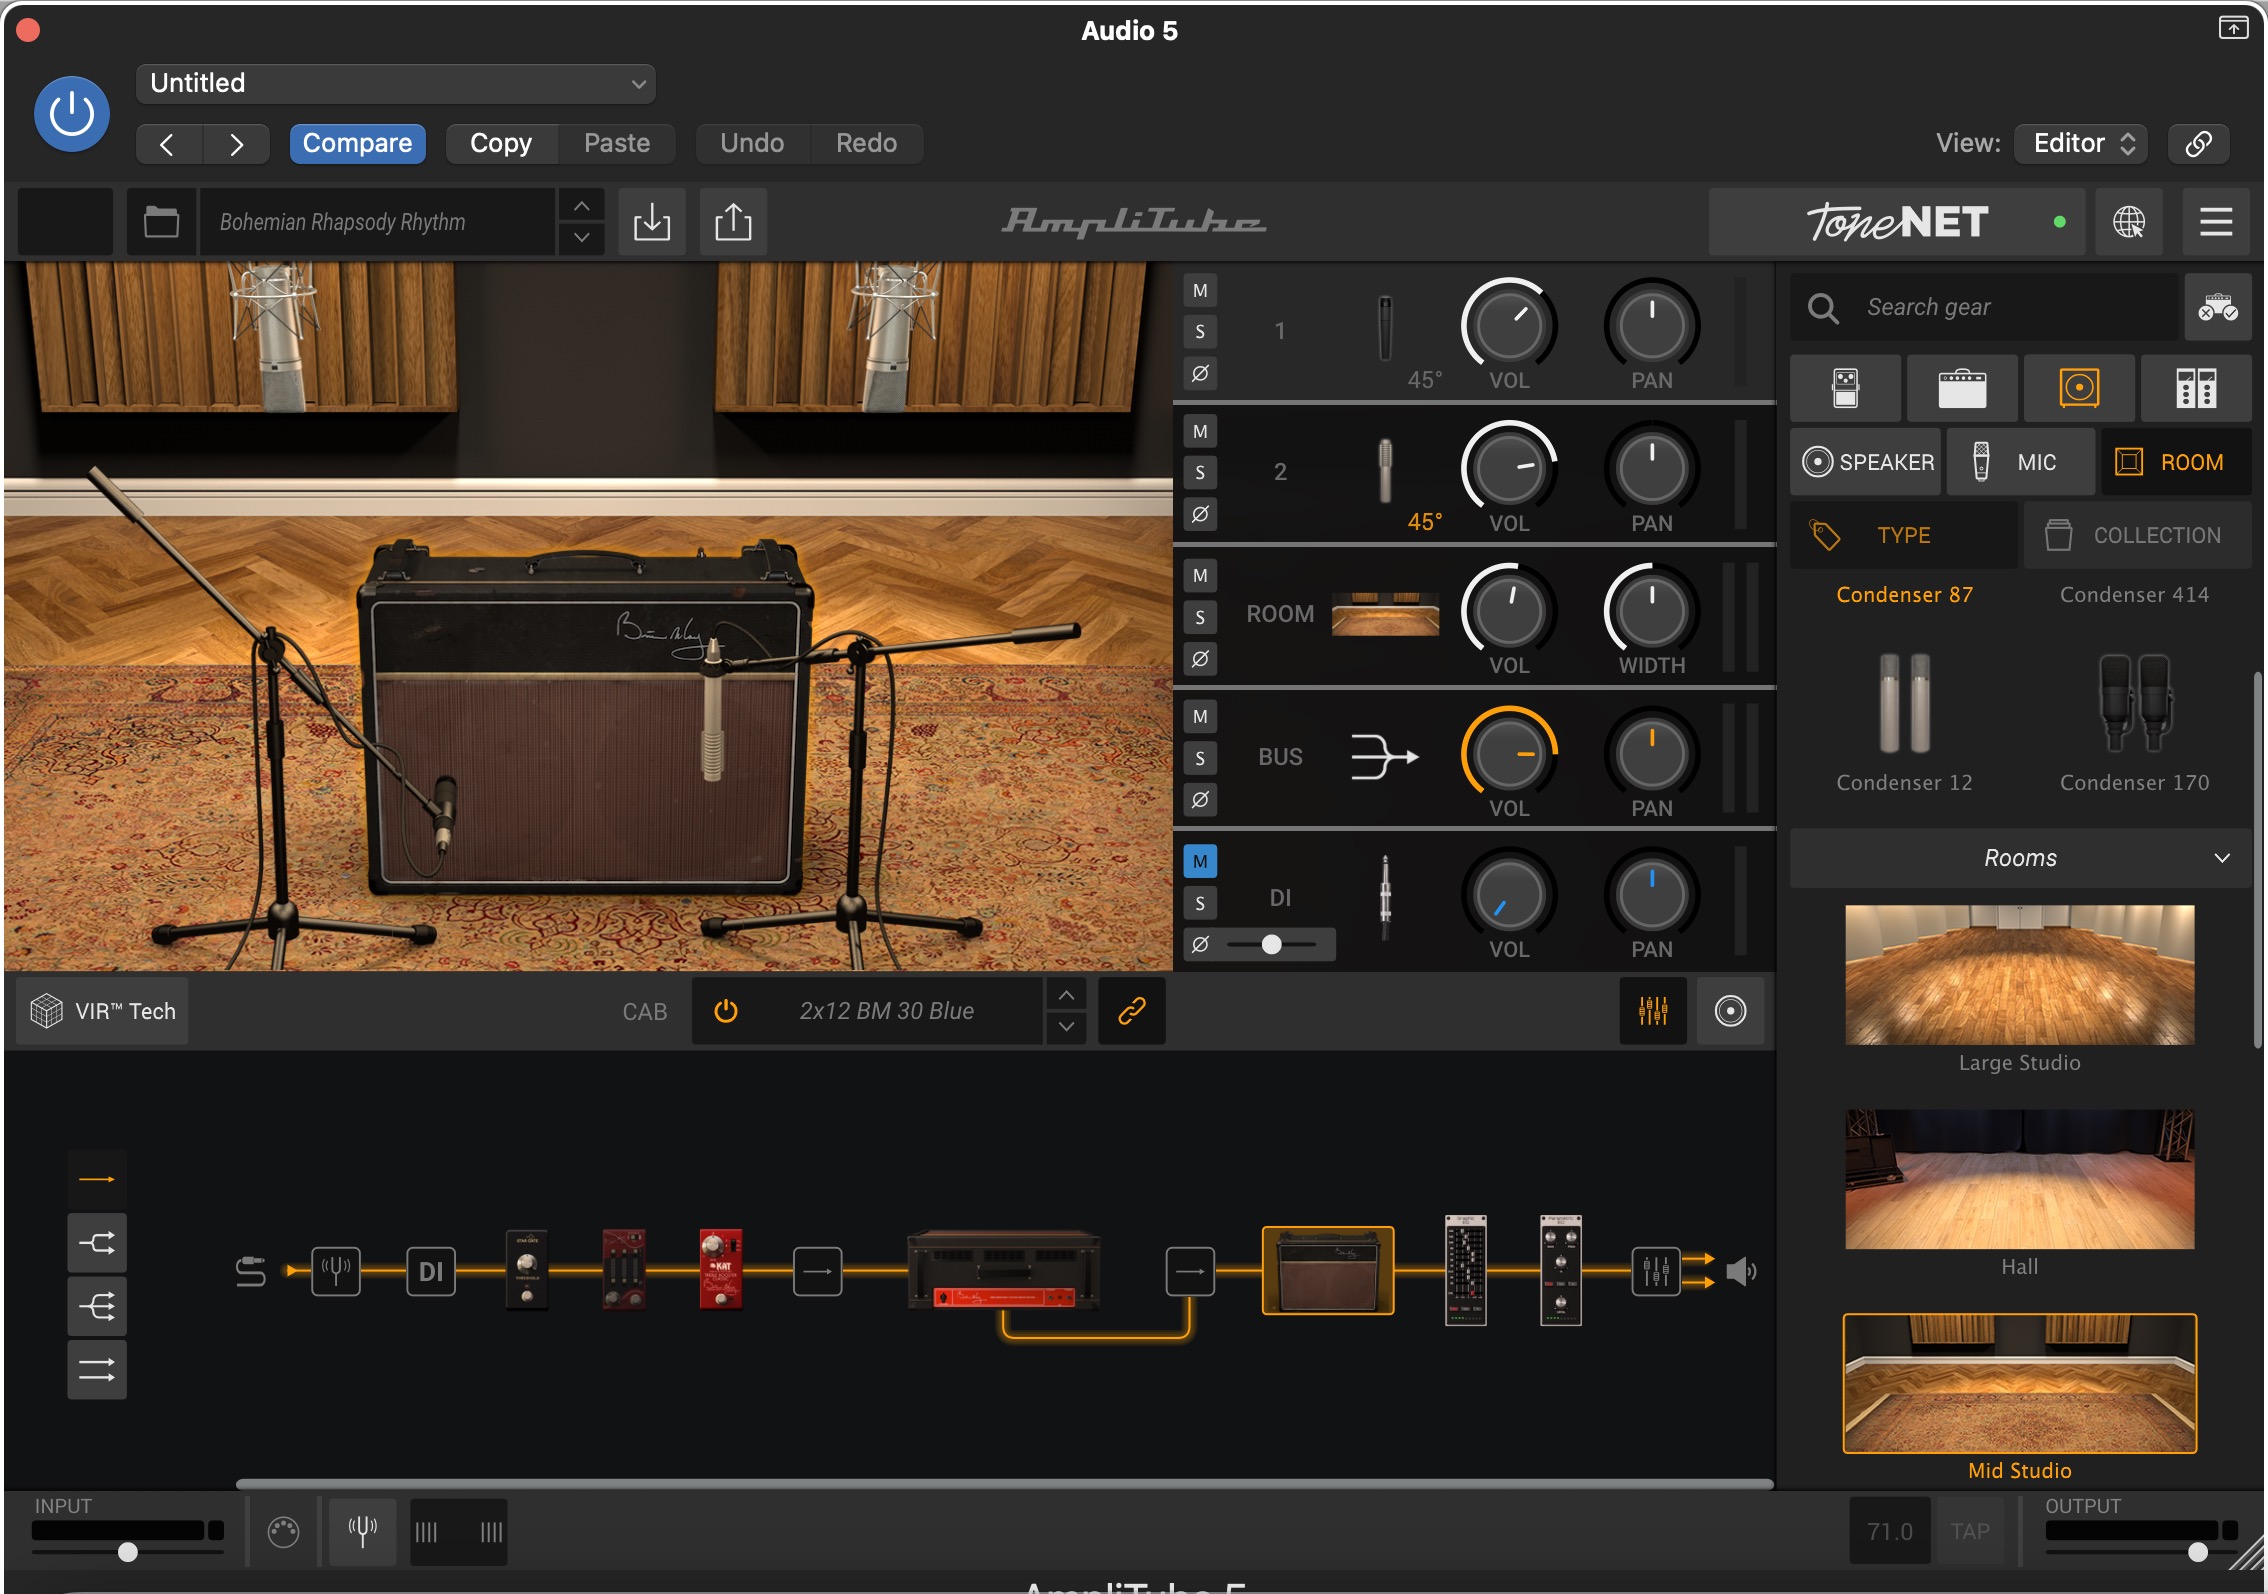Click the Paste button
Screen dimensions: 2268x1594
(x=617, y=144)
